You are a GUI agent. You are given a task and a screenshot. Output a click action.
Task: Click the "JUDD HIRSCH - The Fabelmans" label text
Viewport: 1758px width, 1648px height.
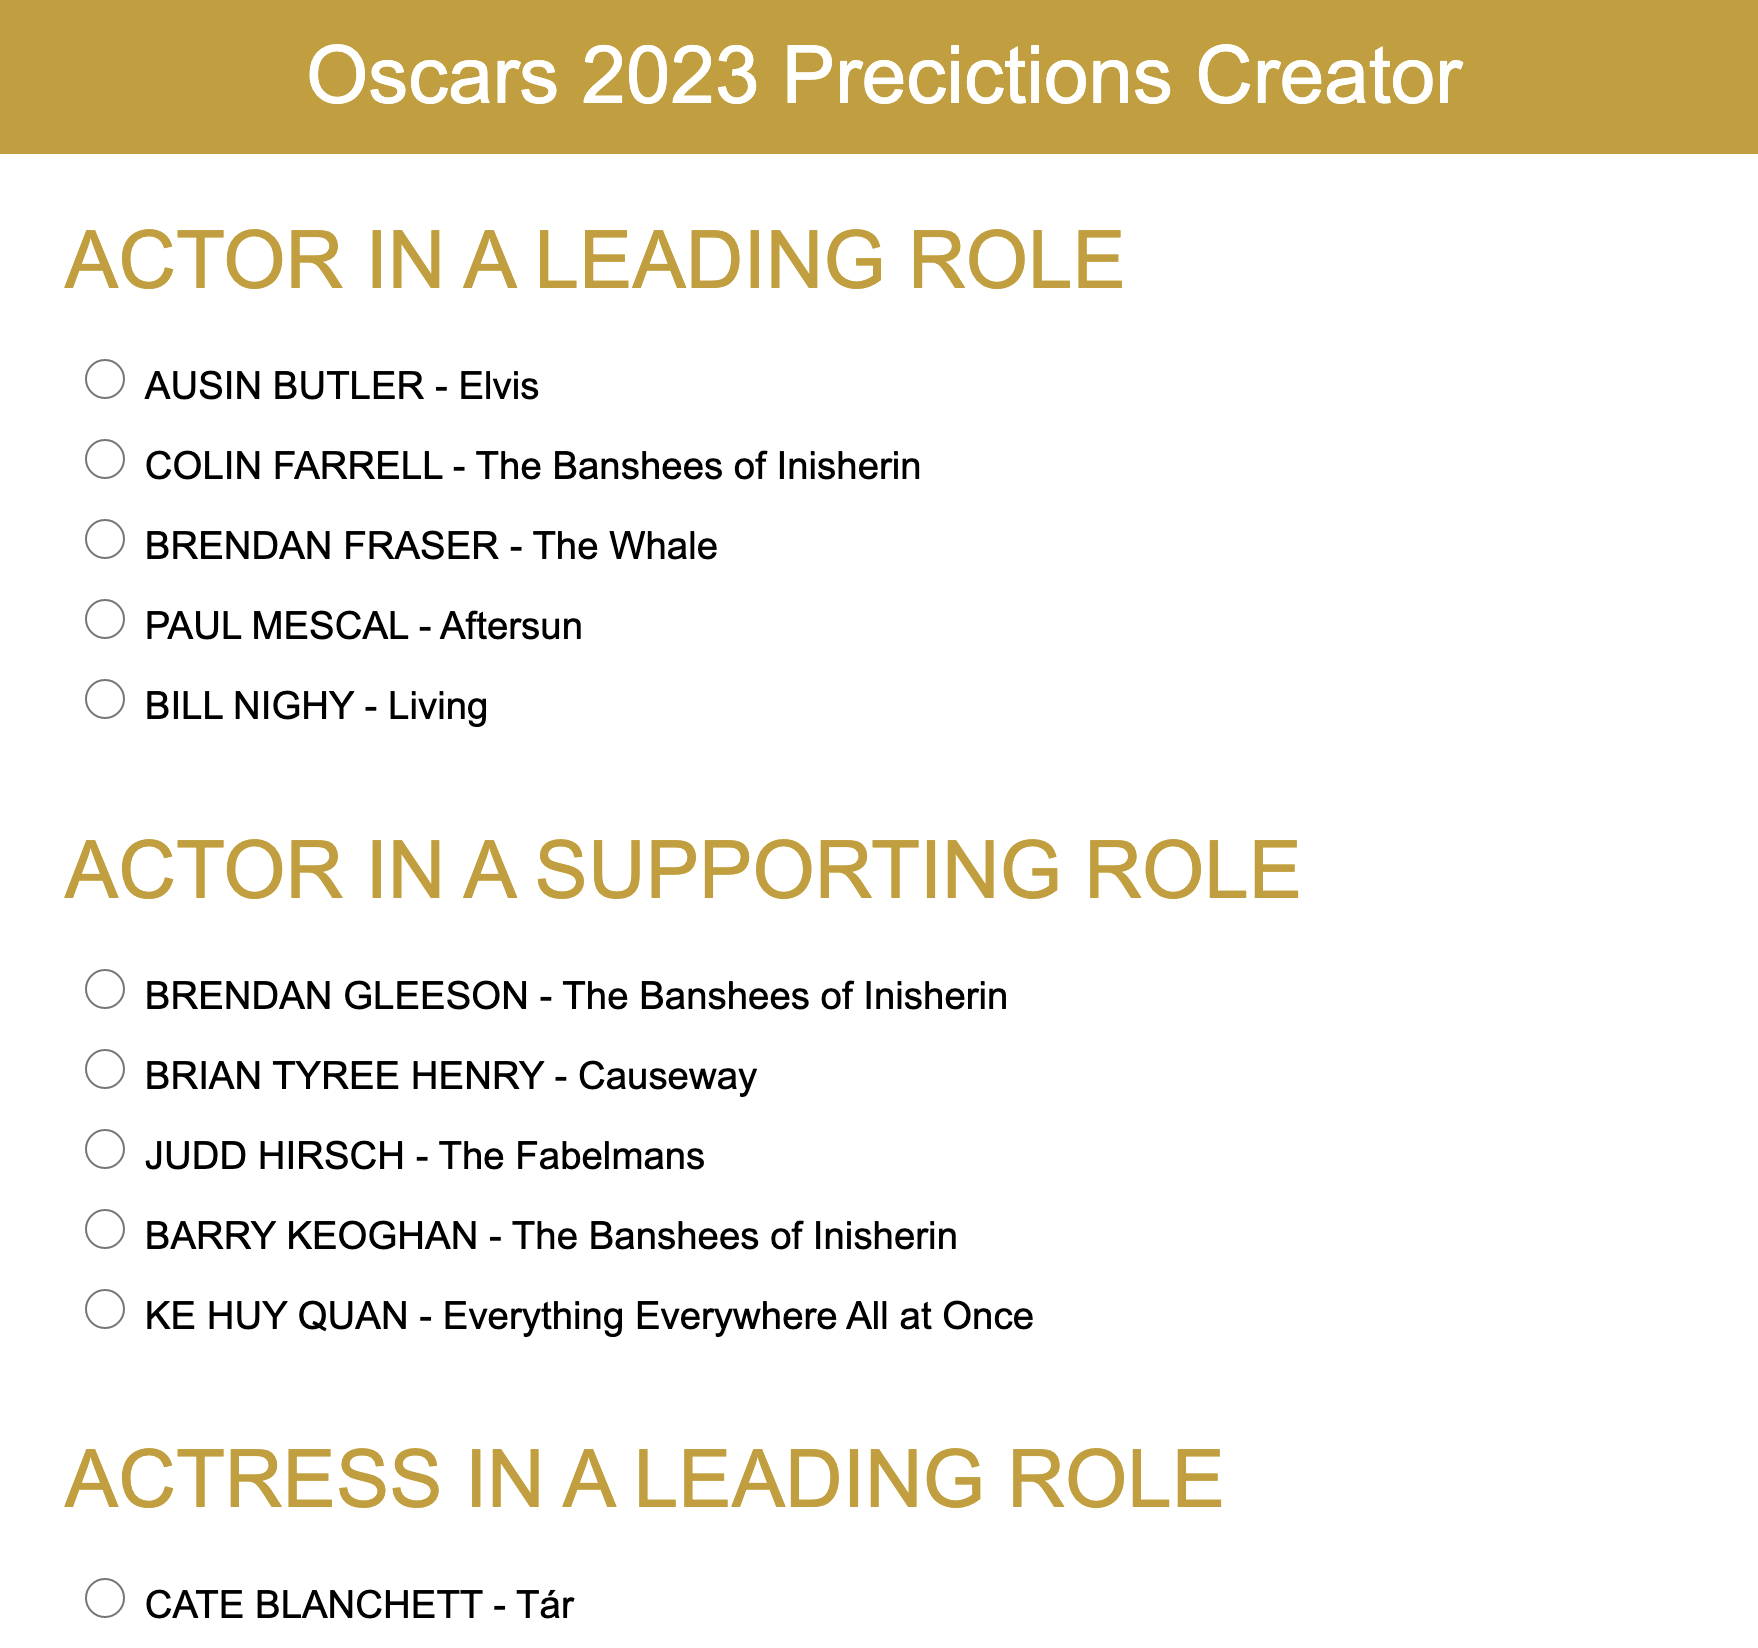424,1156
